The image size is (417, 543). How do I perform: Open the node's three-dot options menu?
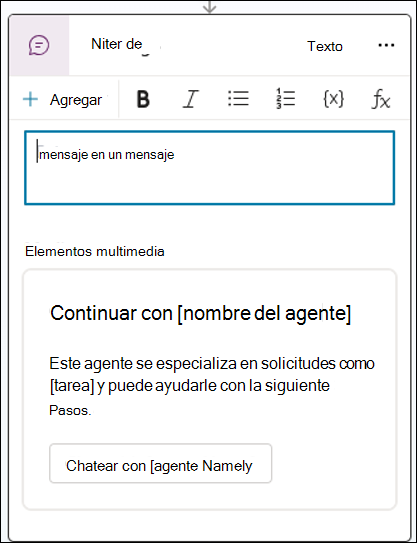pos(386,45)
